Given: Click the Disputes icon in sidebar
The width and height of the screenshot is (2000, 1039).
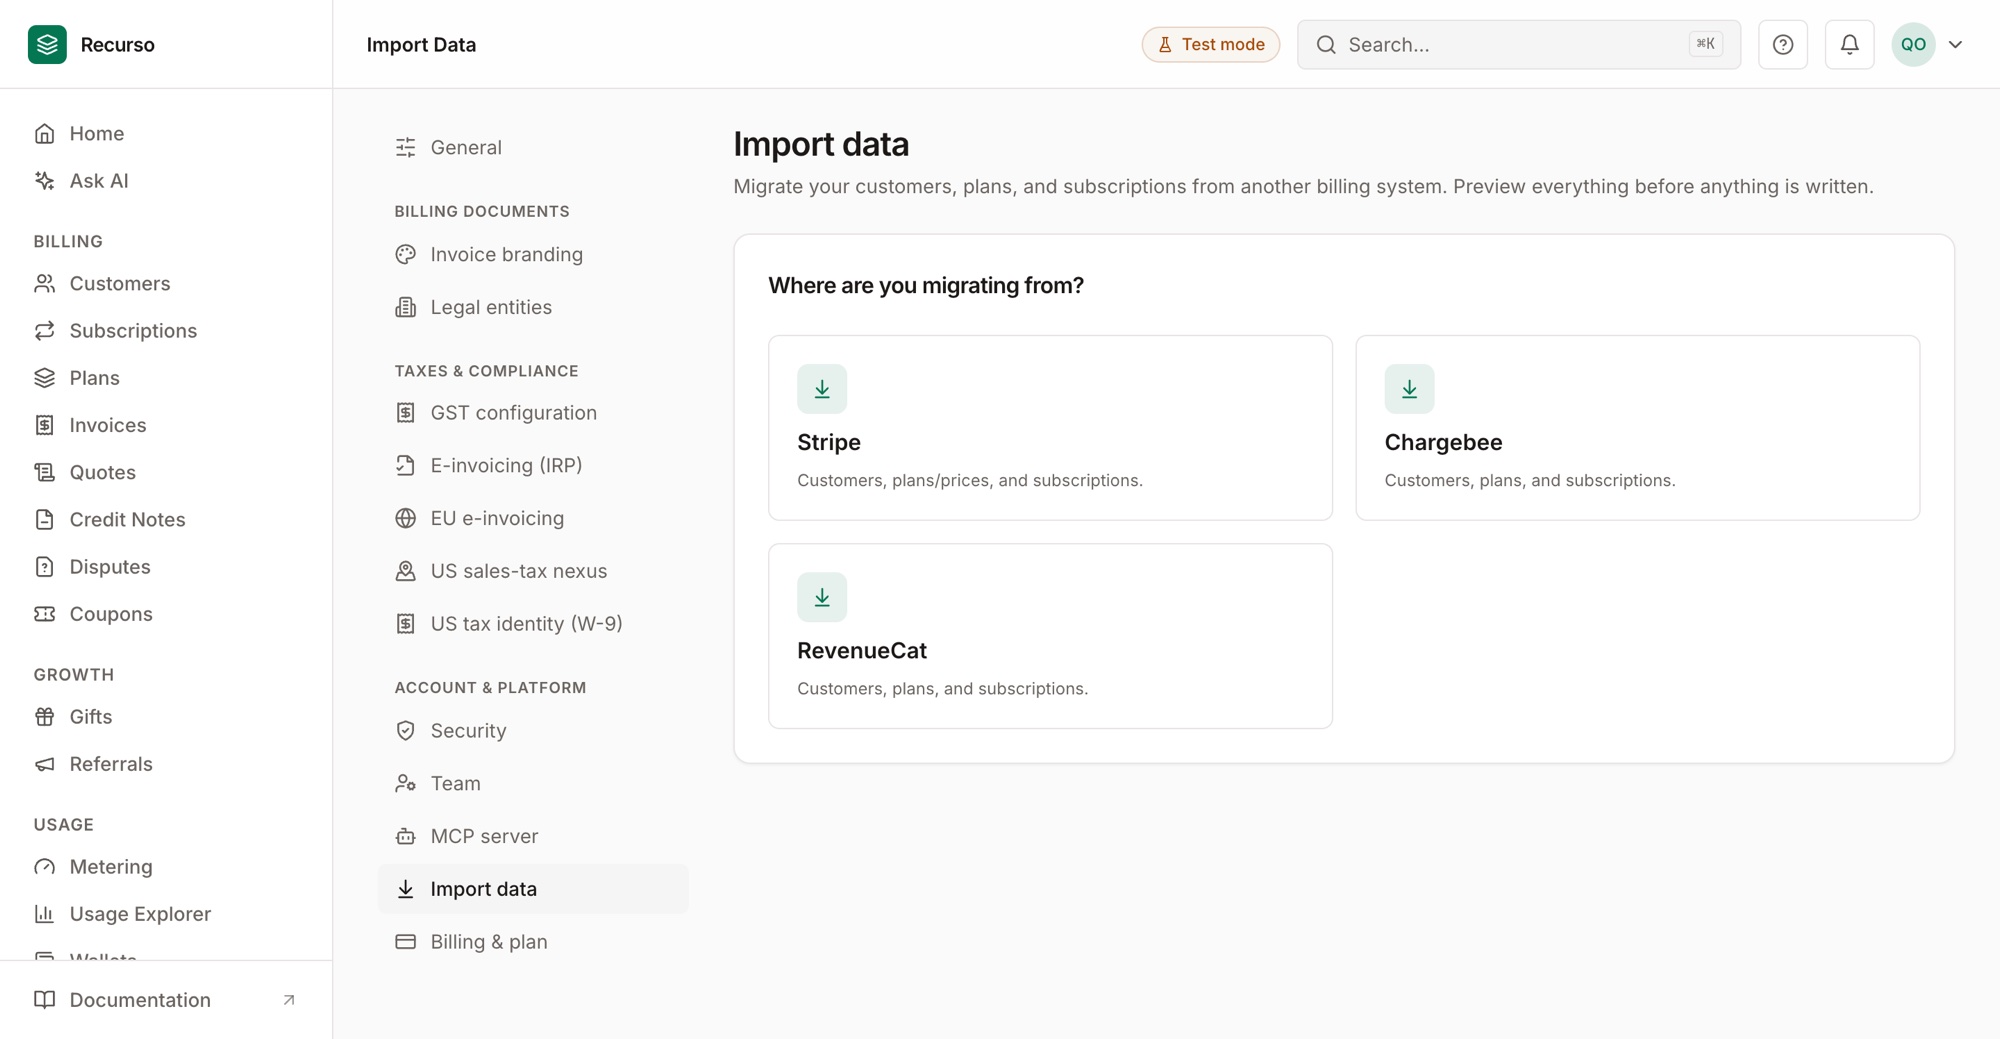Looking at the screenshot, I should point(44,566).
